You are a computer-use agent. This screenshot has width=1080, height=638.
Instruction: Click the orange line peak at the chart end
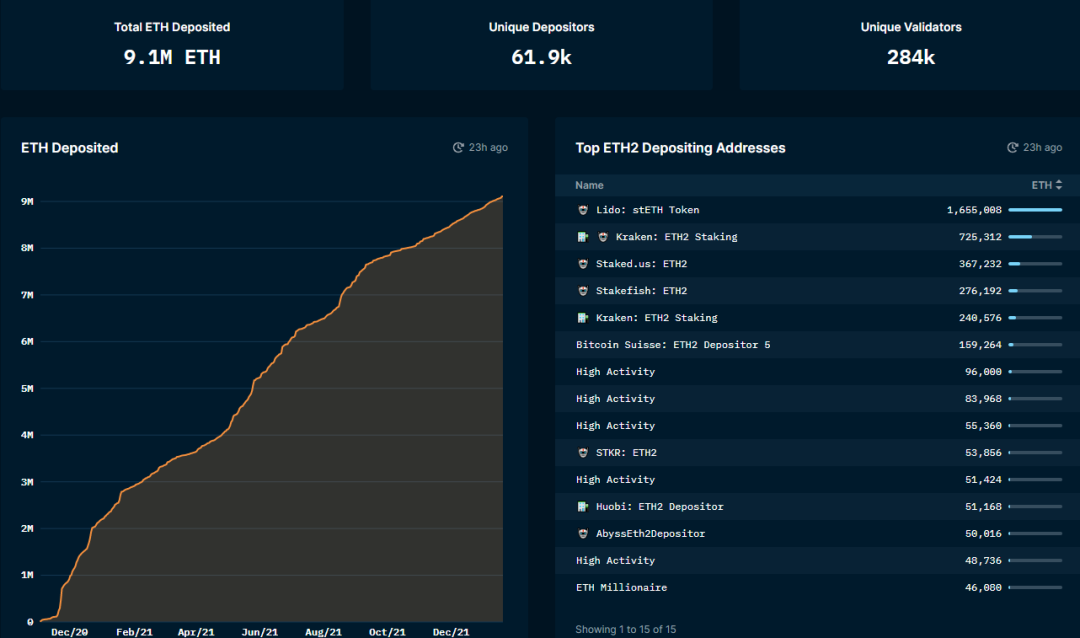pos(501,197)
